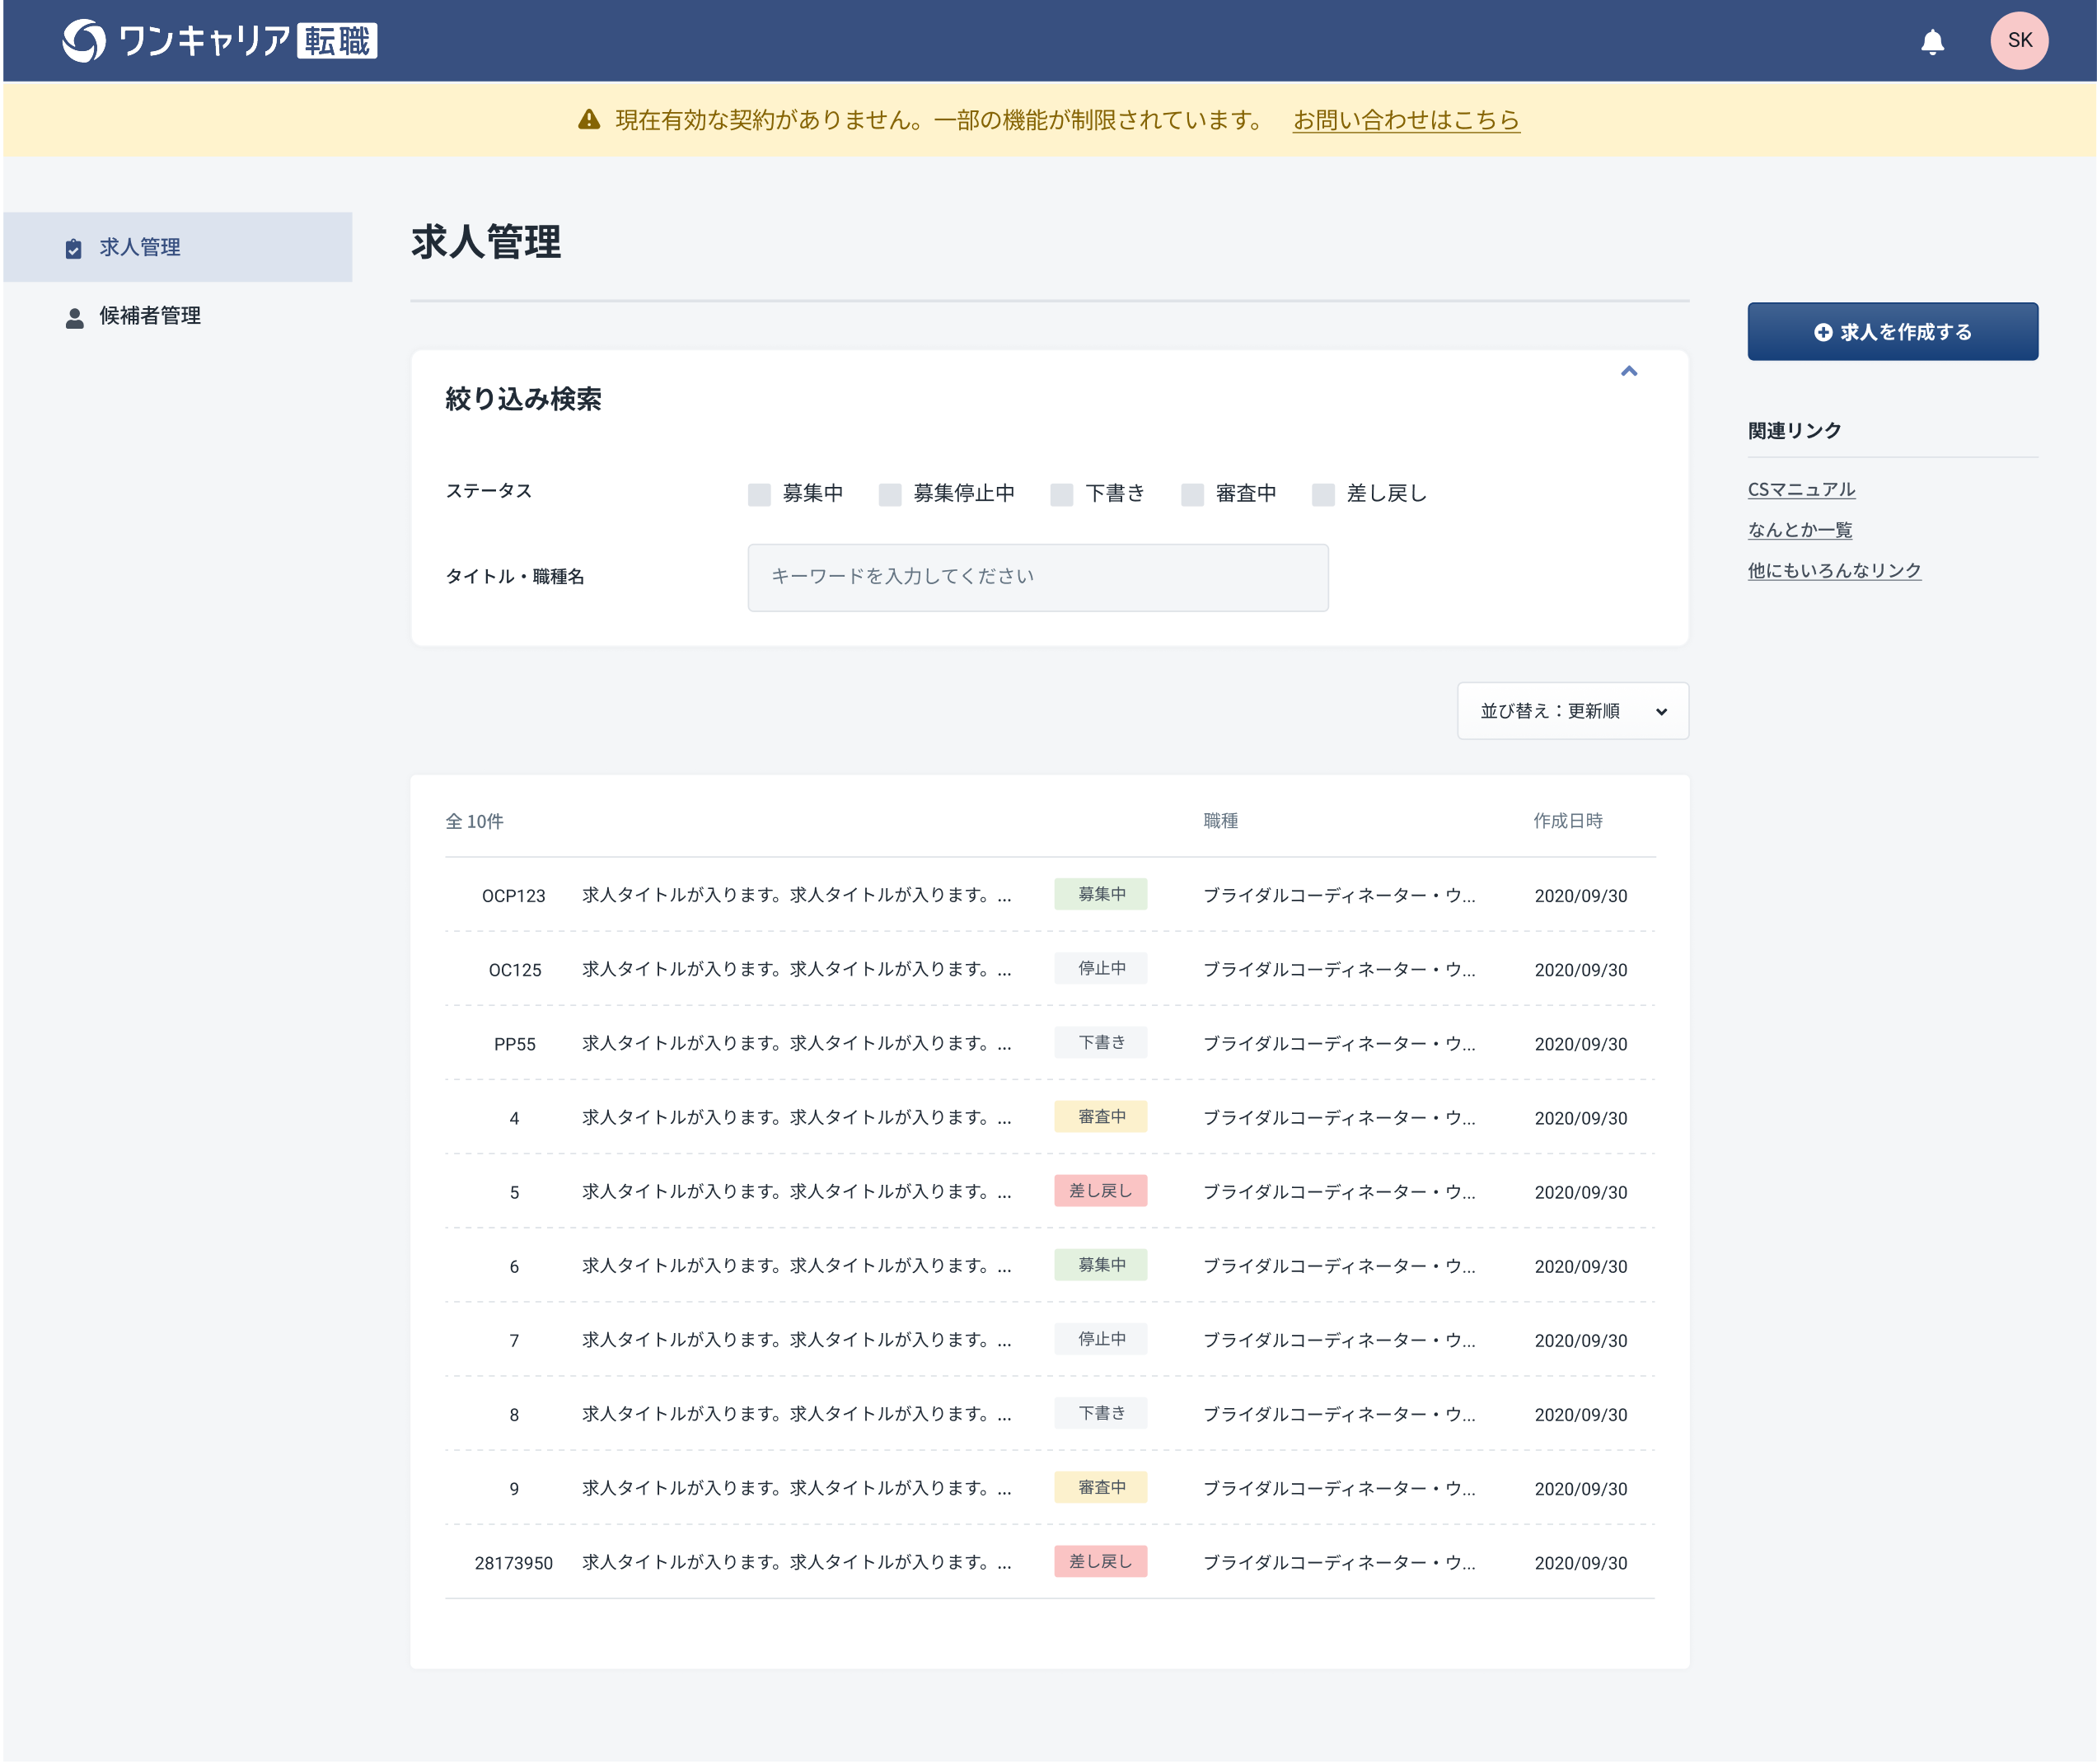Click the 募集中 status badge for OCP123
Image resolution: width=2097 pixels, height=1764 pixels.
(x=1100, y=894)
